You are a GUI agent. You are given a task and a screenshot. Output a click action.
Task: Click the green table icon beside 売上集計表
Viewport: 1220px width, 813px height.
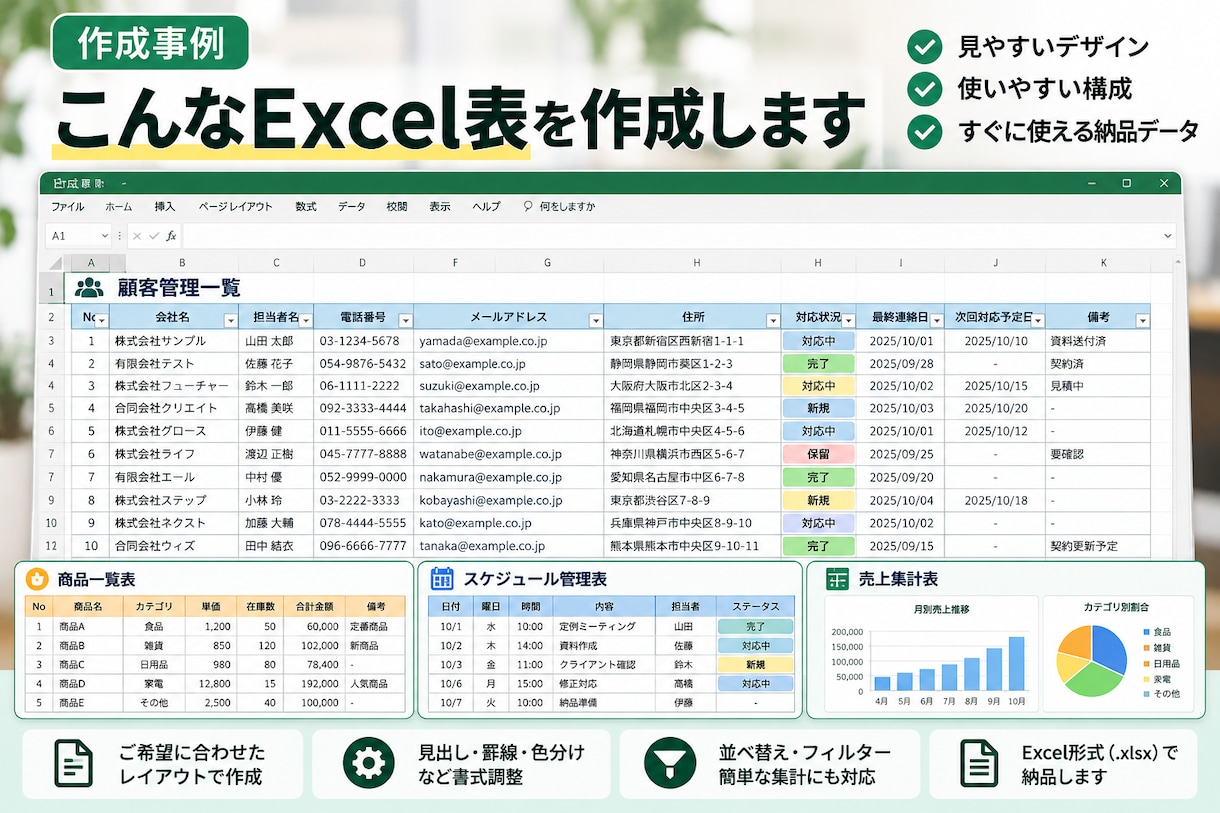point(837,579)
